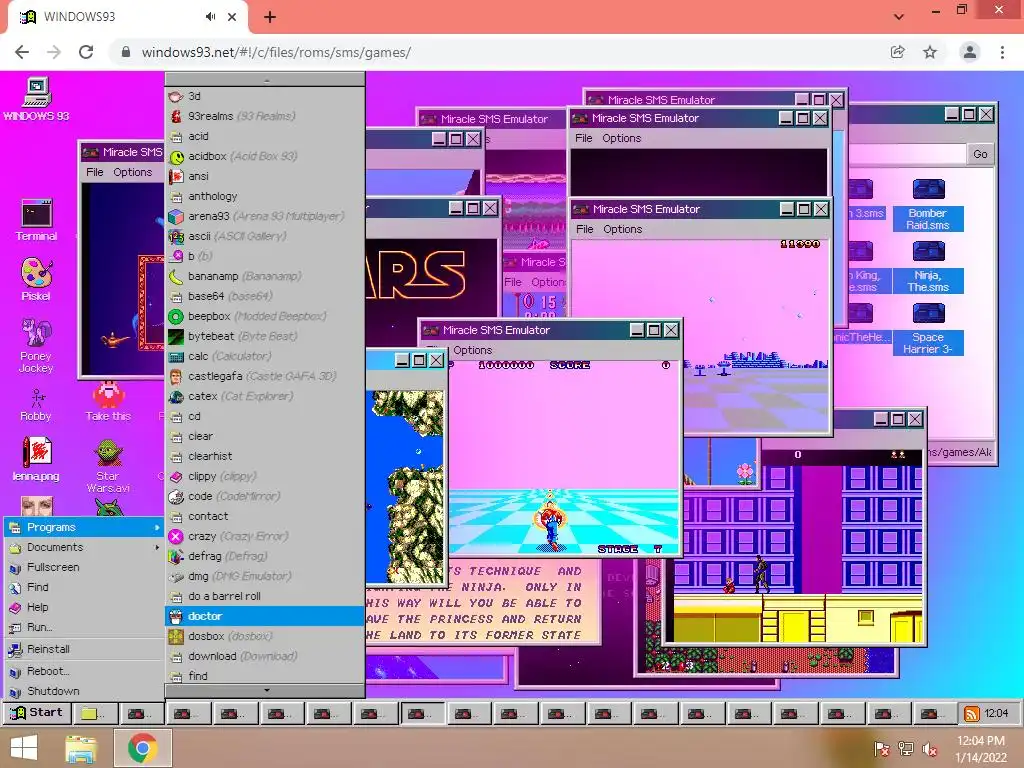Expand the Documents start menu submenu
The width and height of the screenshot is (1024, 768).
pyautogui.click(x=84, y=547)
